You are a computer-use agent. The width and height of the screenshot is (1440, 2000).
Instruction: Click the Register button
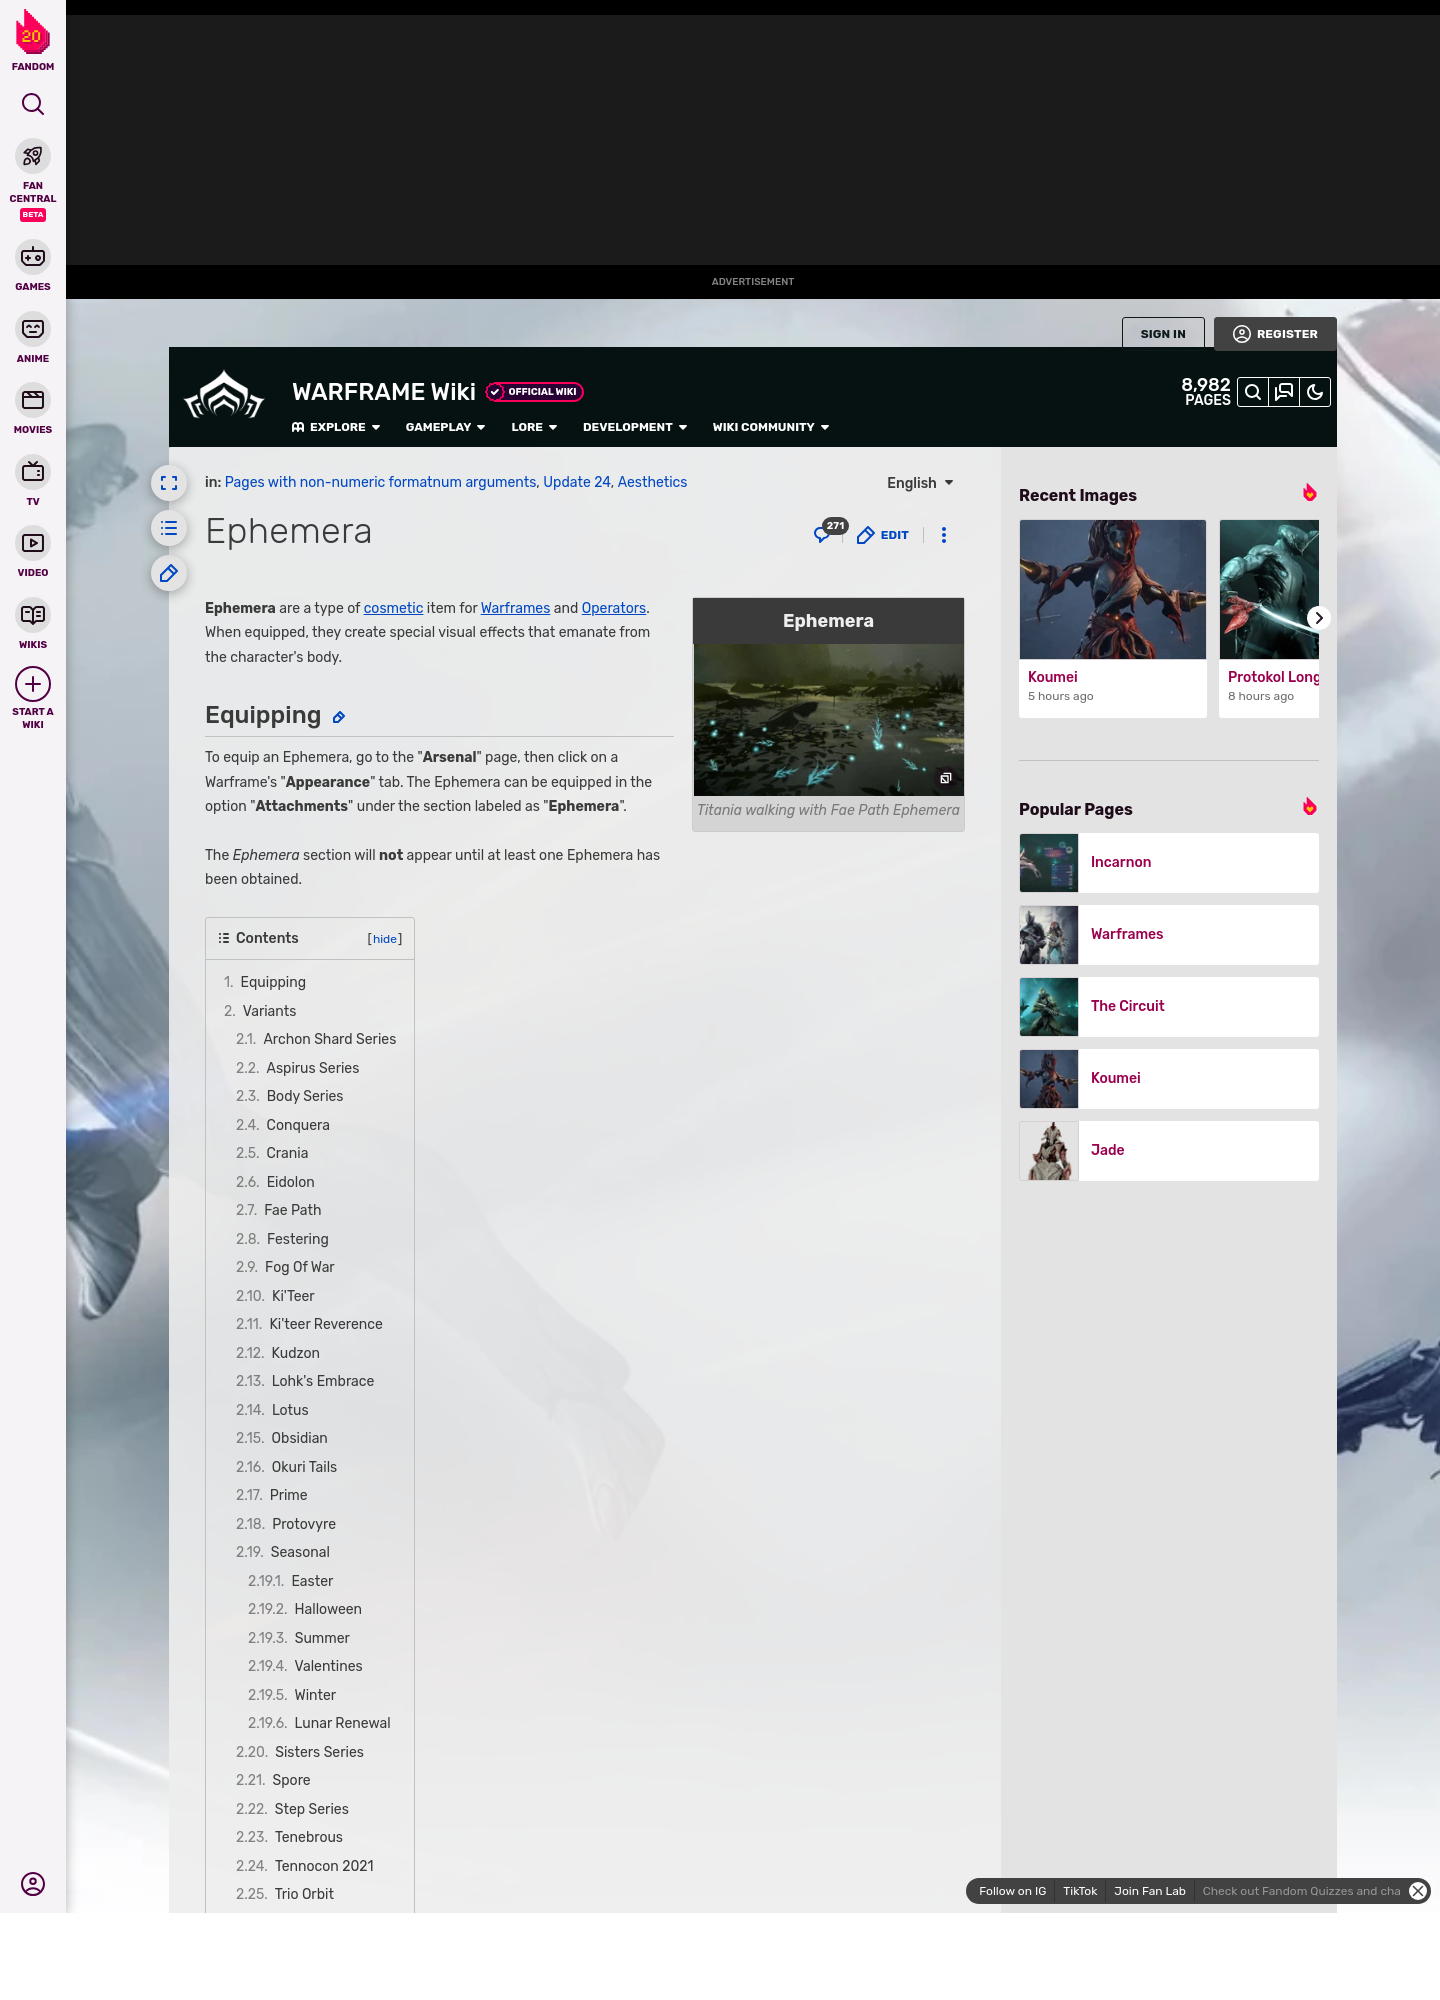click(1275, 334)
